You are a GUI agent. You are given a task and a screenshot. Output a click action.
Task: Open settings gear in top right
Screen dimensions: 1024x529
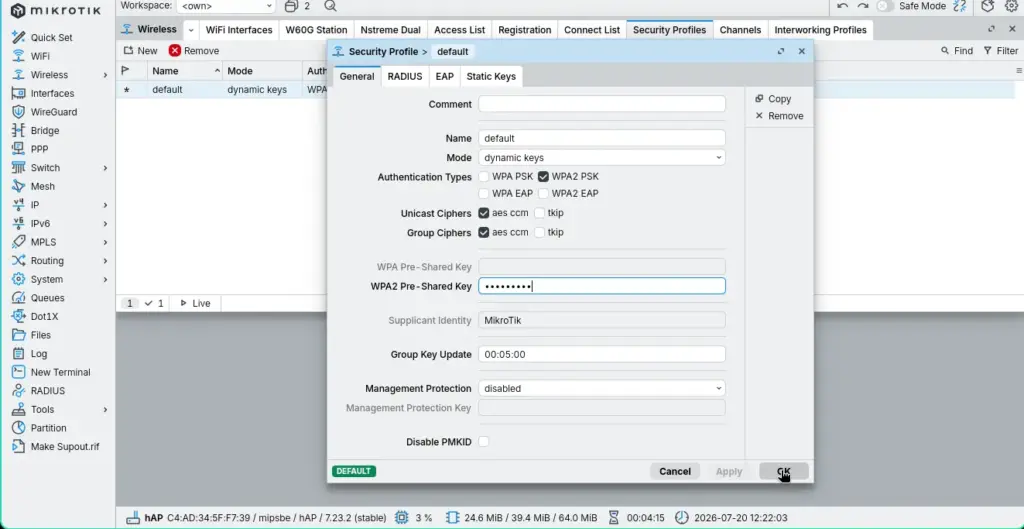[1011, 6]
